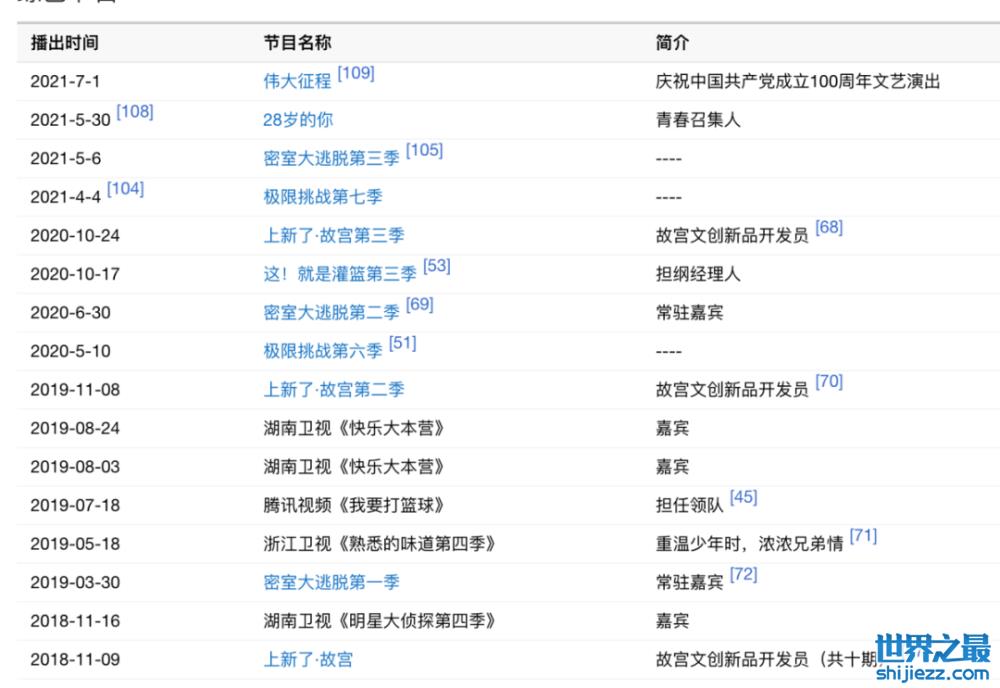Click 上新了·故宫第三季 link
Image resolution: width=1000 pixels, height=688 pixels.
coord(333,236)
